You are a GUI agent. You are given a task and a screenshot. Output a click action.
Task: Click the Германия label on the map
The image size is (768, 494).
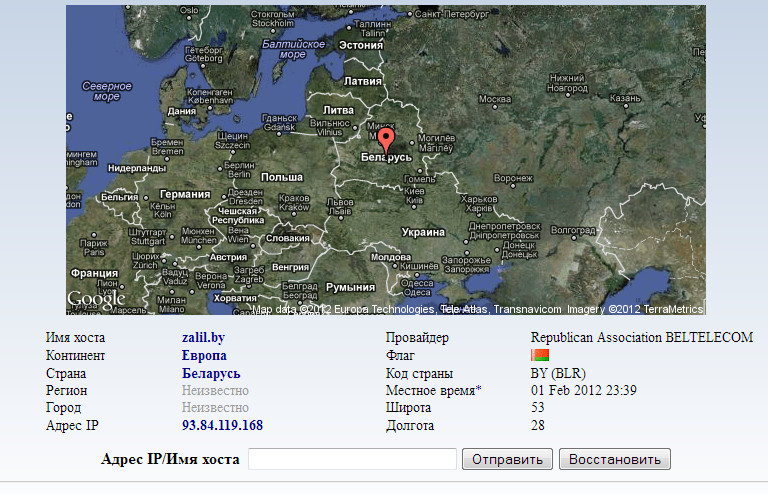185,194
